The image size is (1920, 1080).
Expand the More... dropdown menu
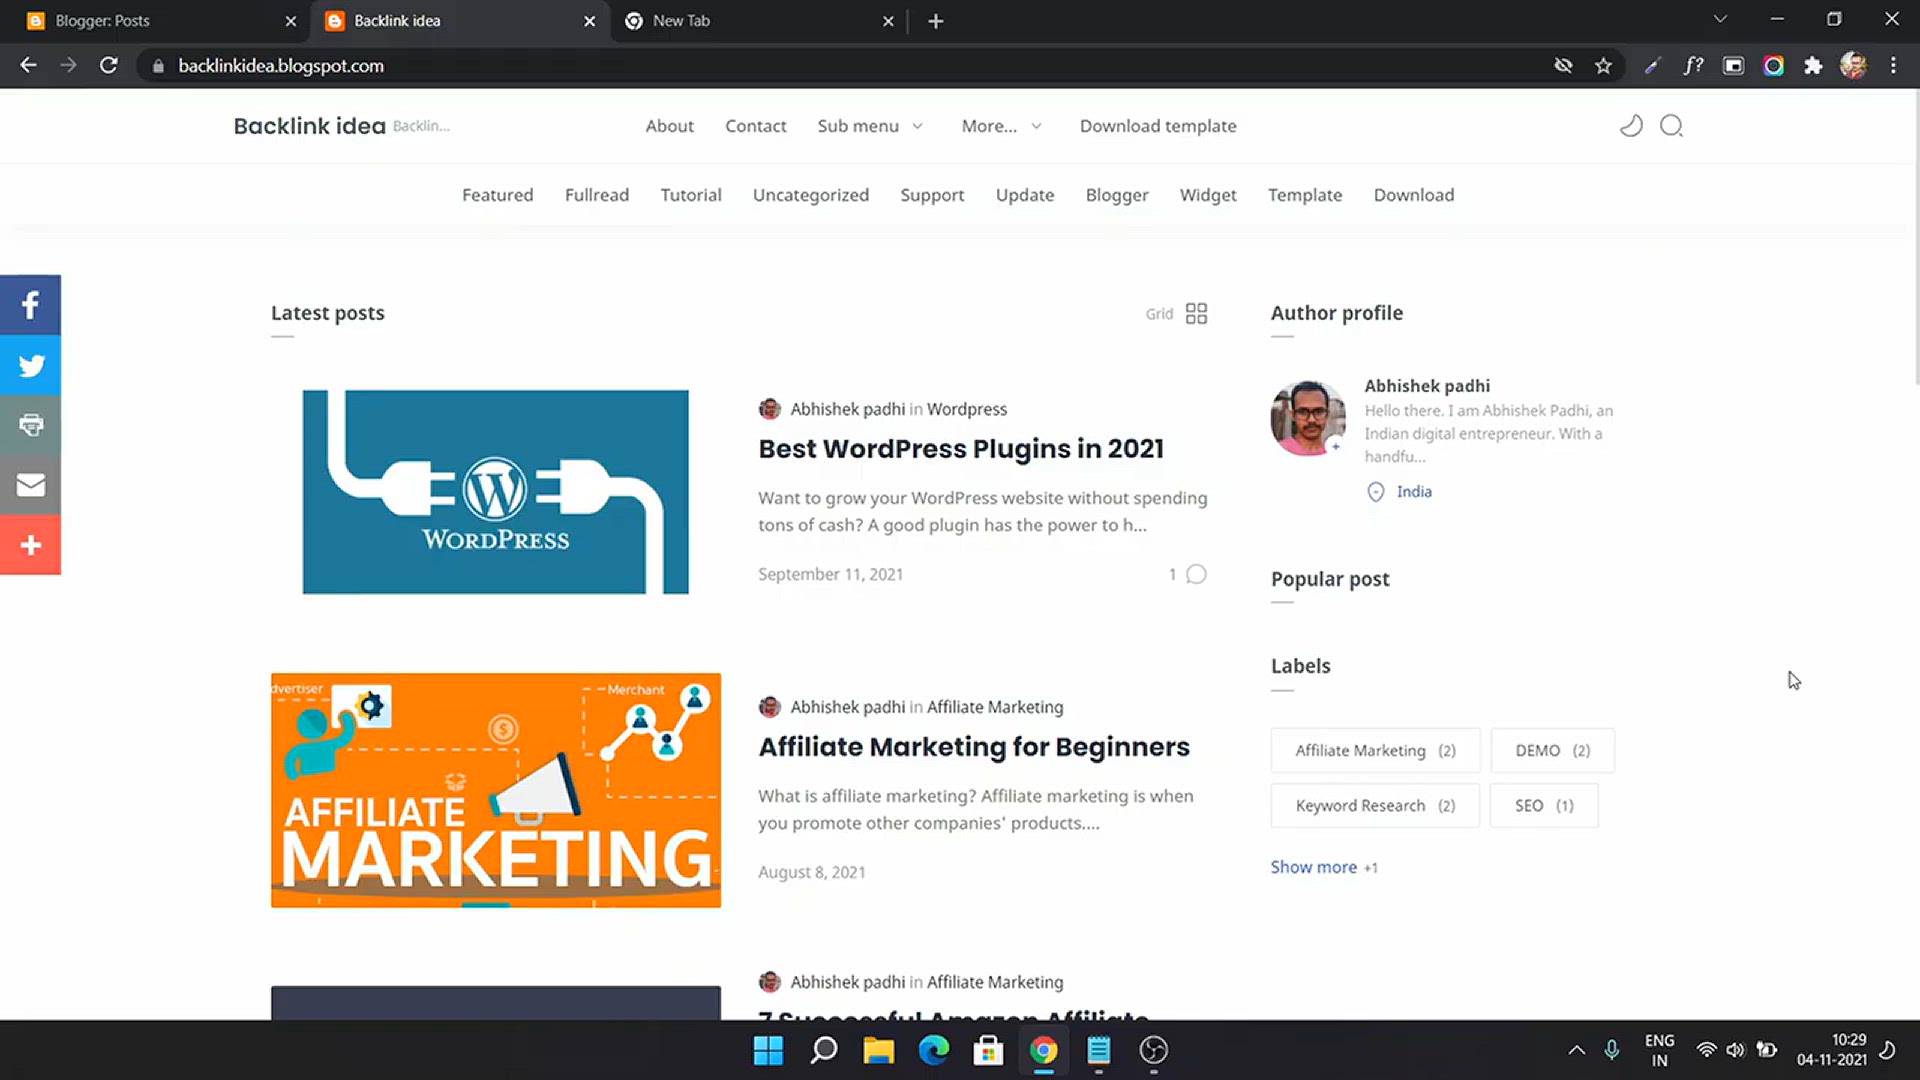click(x=1001, y=126)
